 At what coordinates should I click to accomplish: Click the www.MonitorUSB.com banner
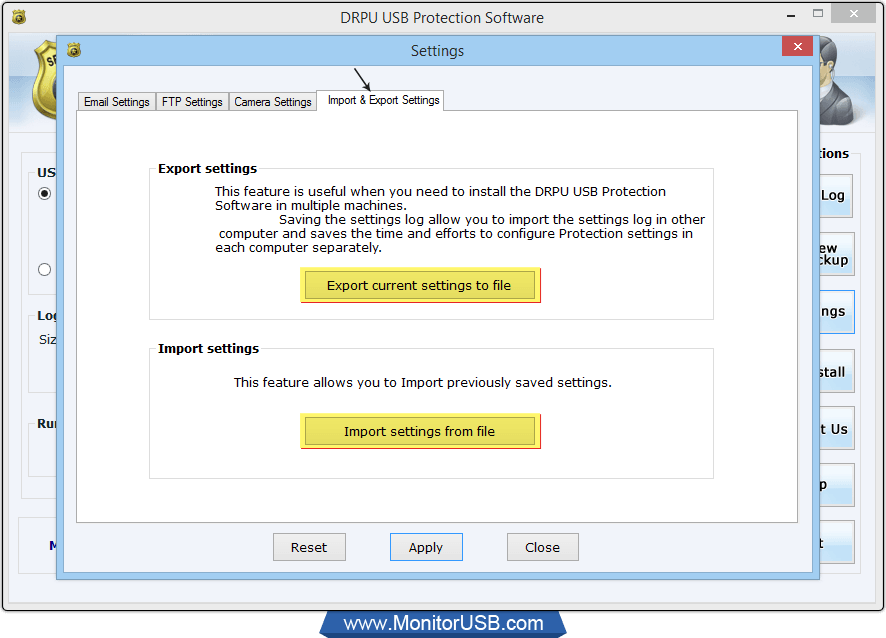(443, 623)
